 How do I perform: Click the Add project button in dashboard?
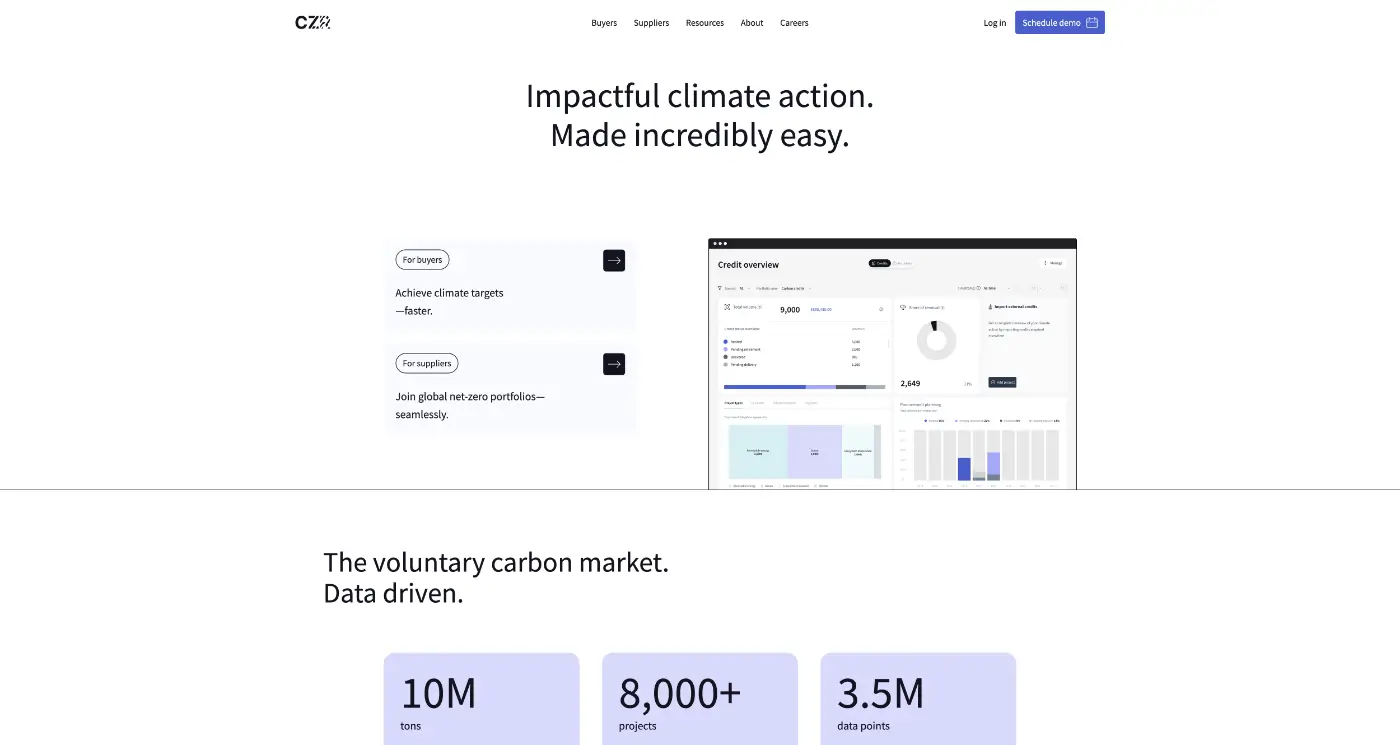[x=1002, y=382]
